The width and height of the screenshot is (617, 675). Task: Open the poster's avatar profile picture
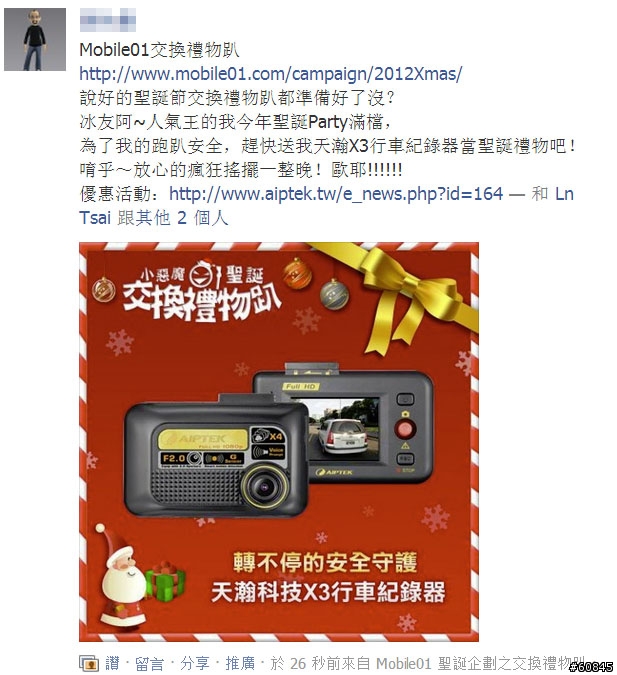pos(35,39)
